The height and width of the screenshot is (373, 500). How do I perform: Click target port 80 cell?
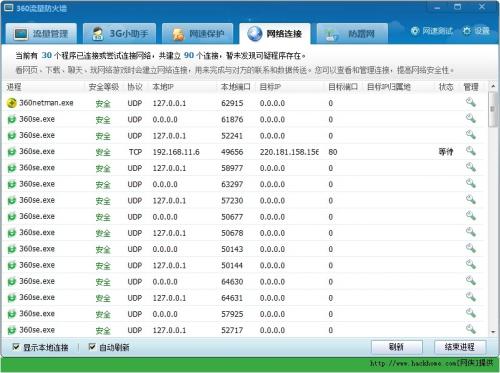(333, 152)
